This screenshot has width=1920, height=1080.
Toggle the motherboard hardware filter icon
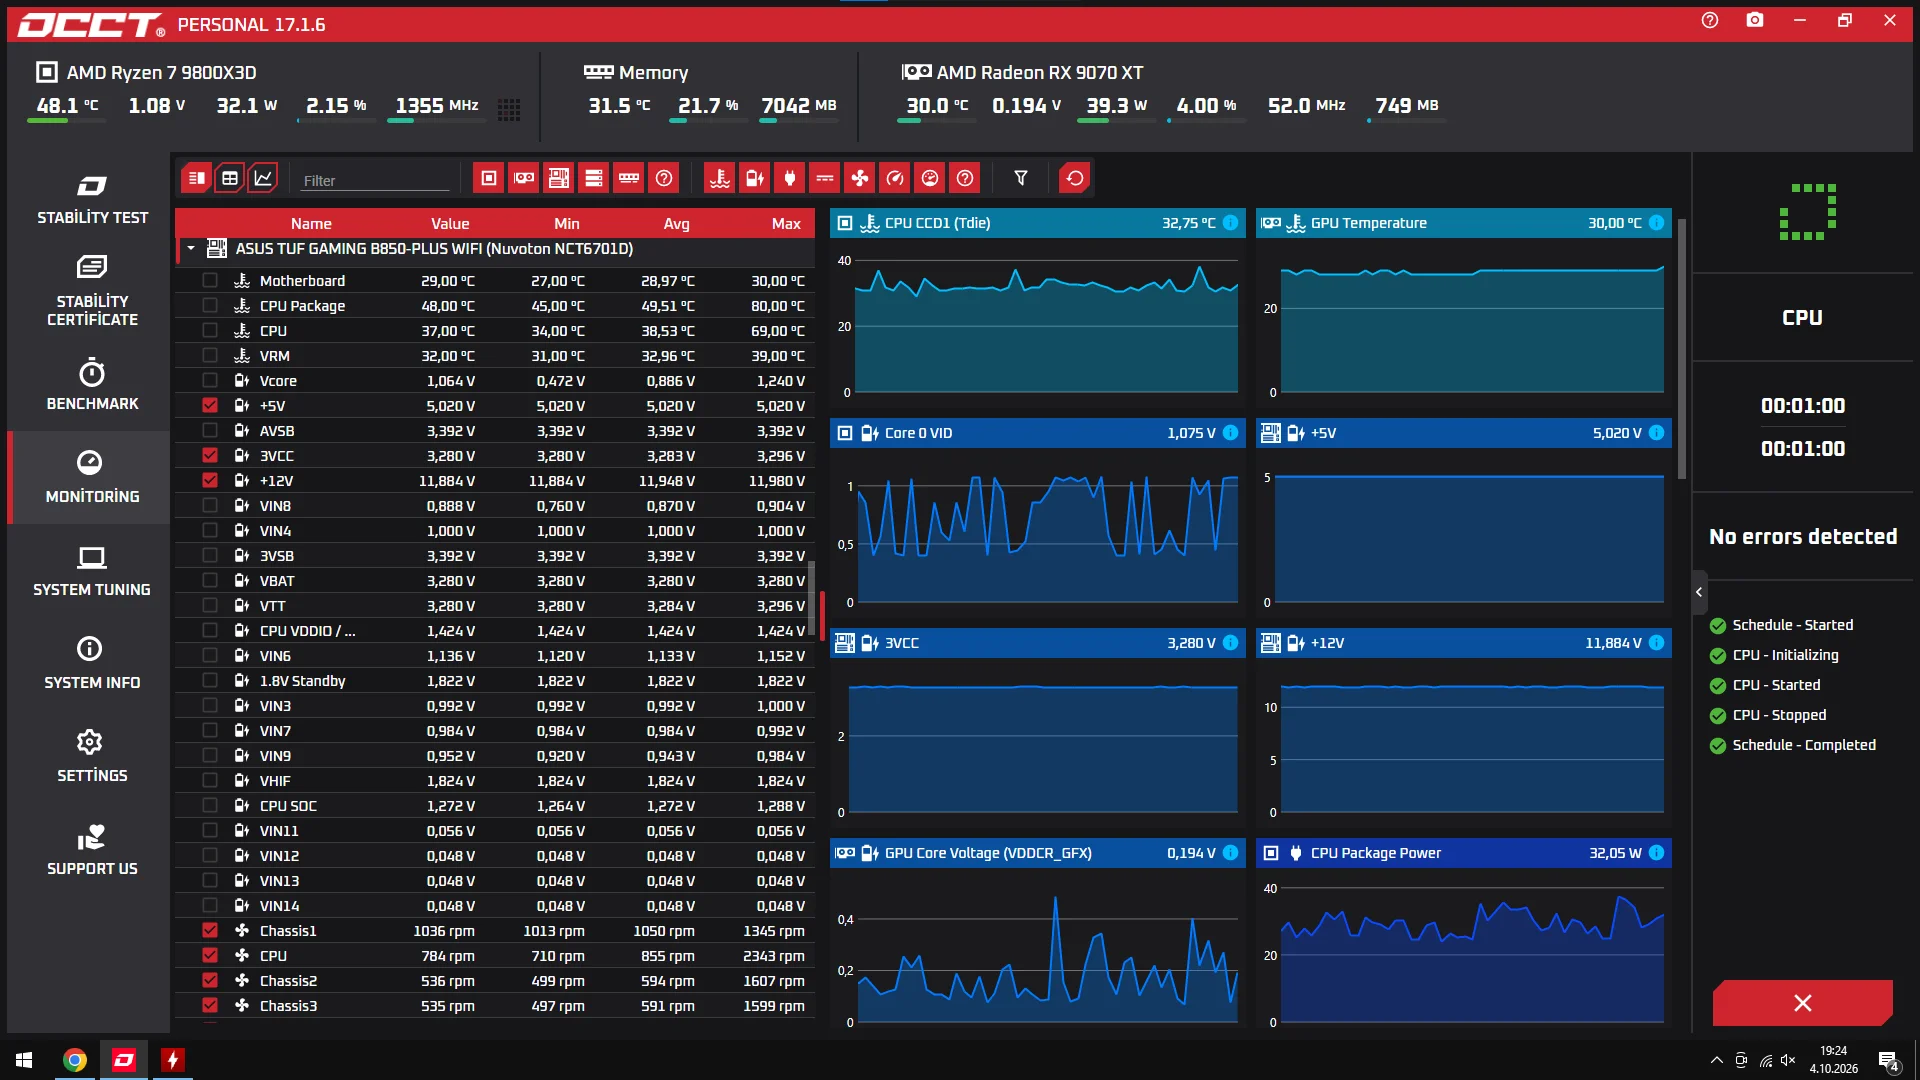pyautogui.click(x=559, y=178)
